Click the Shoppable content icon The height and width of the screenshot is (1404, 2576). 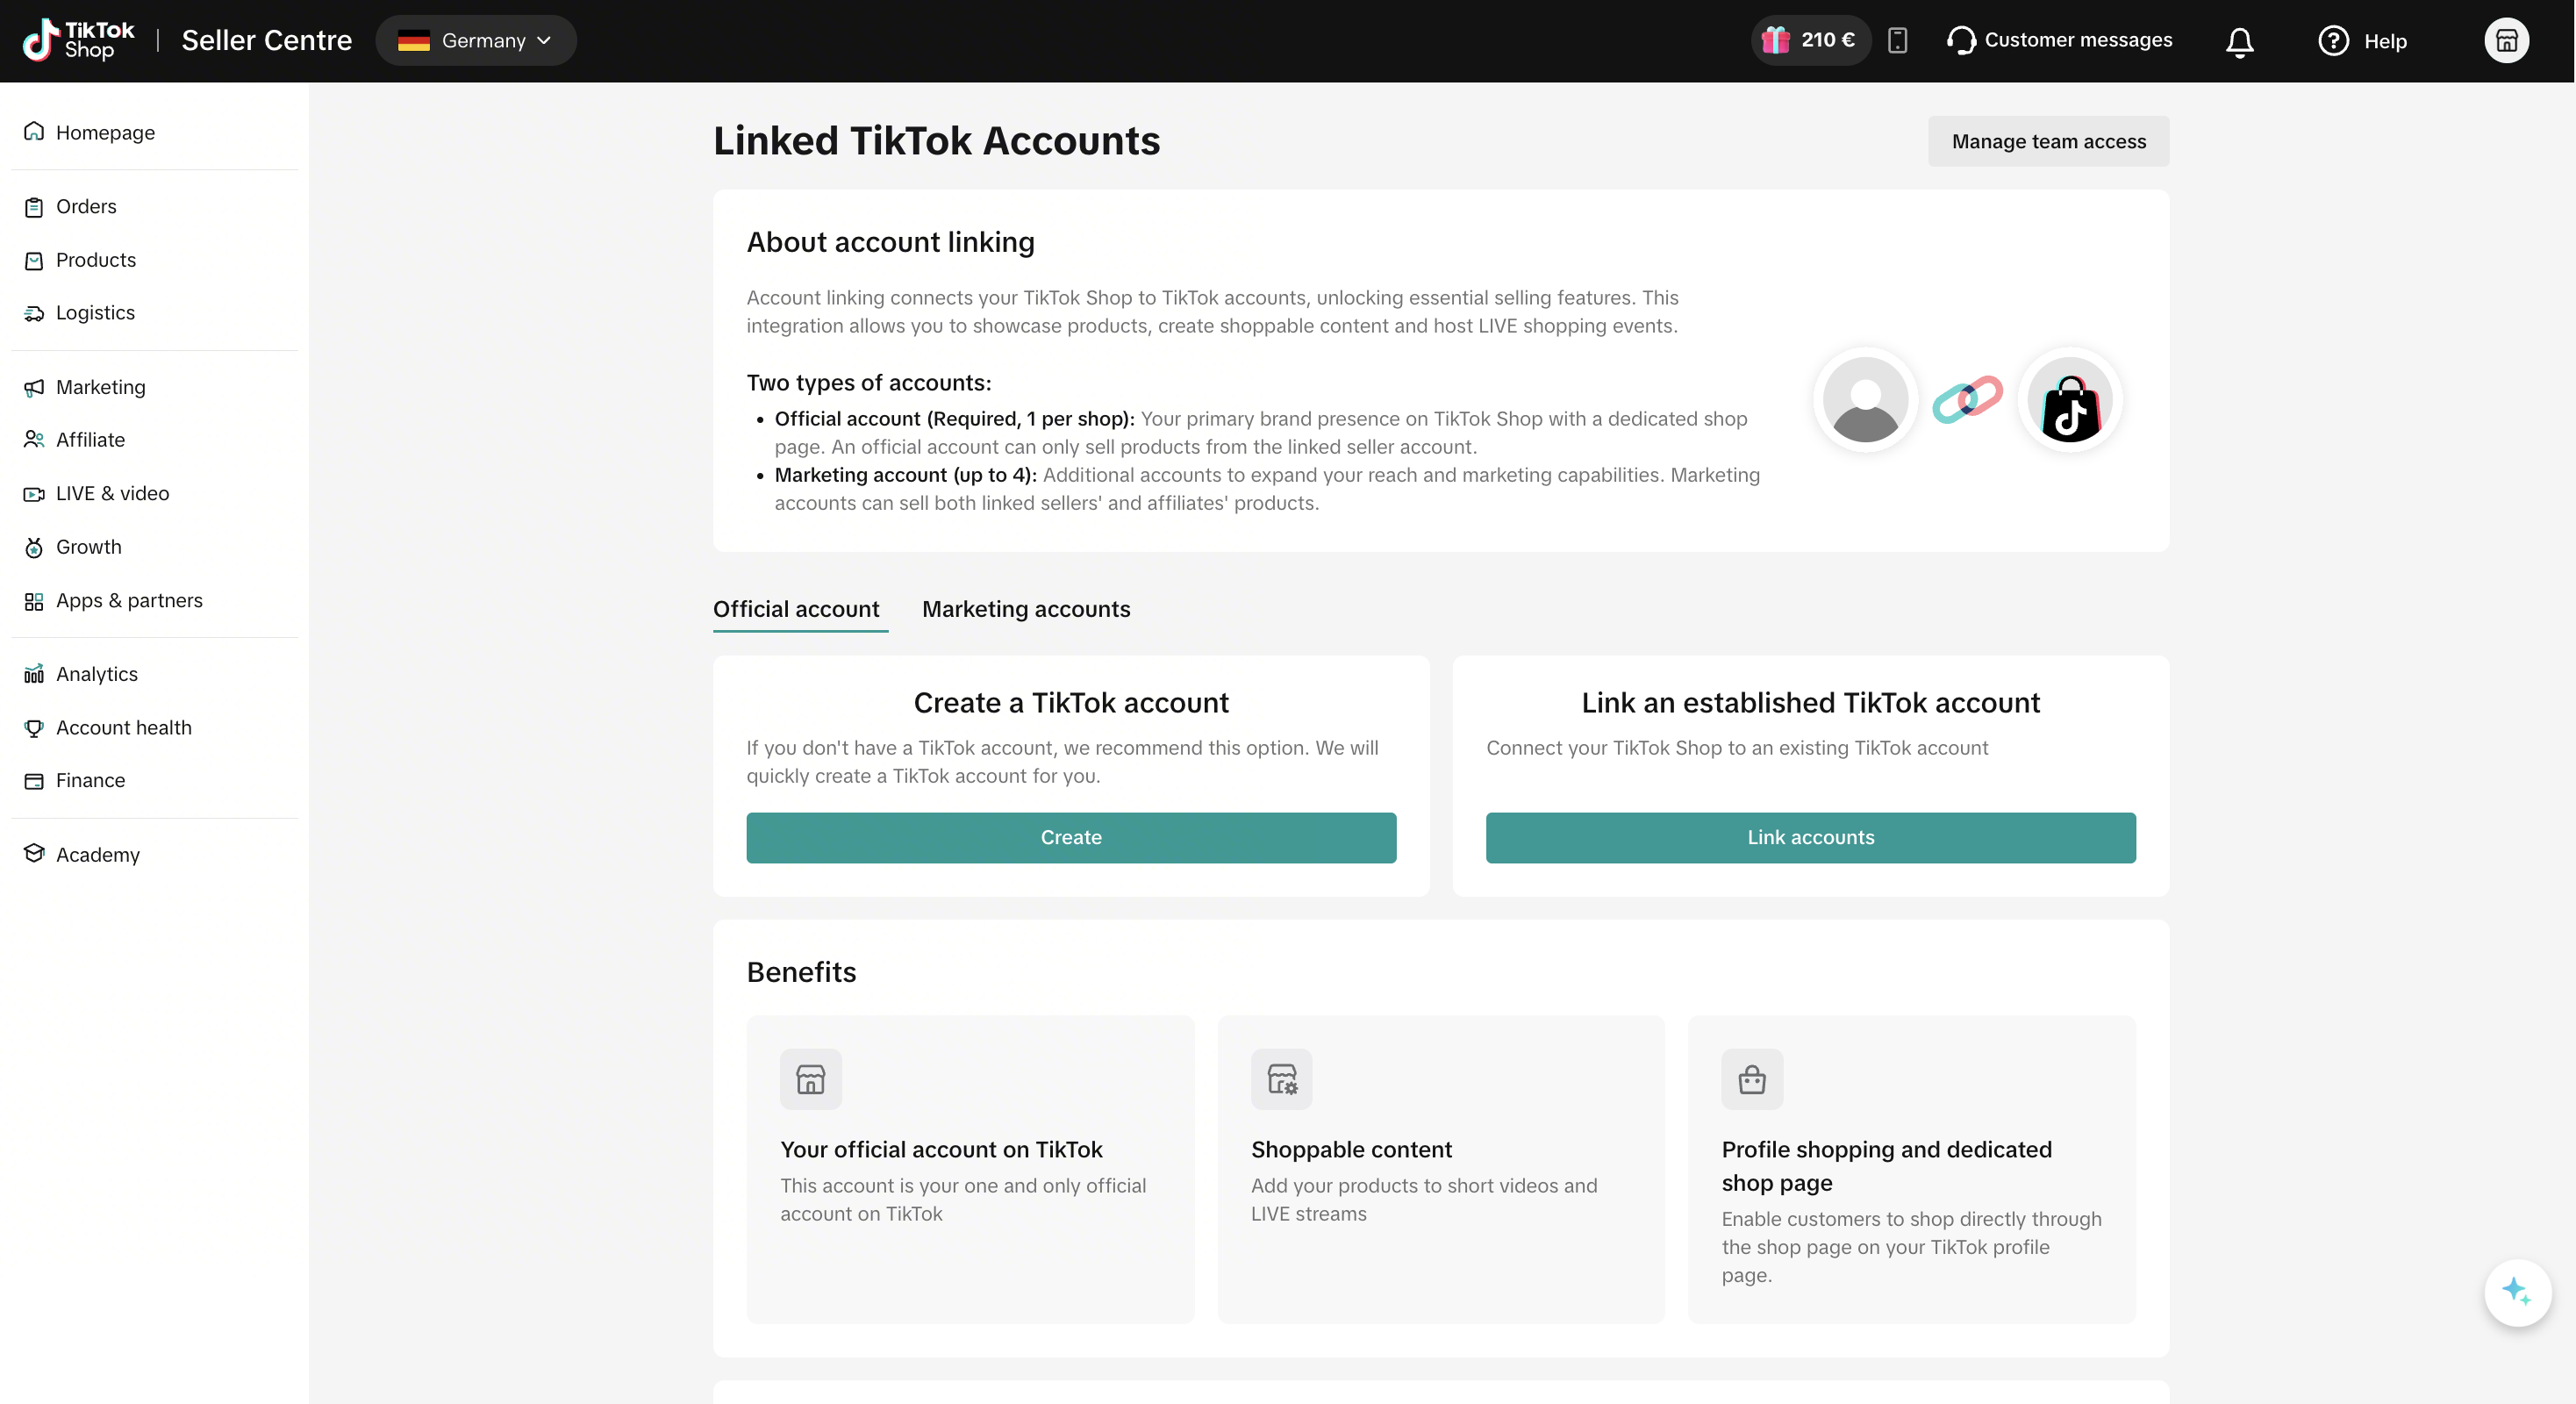pos(1281,1079)
